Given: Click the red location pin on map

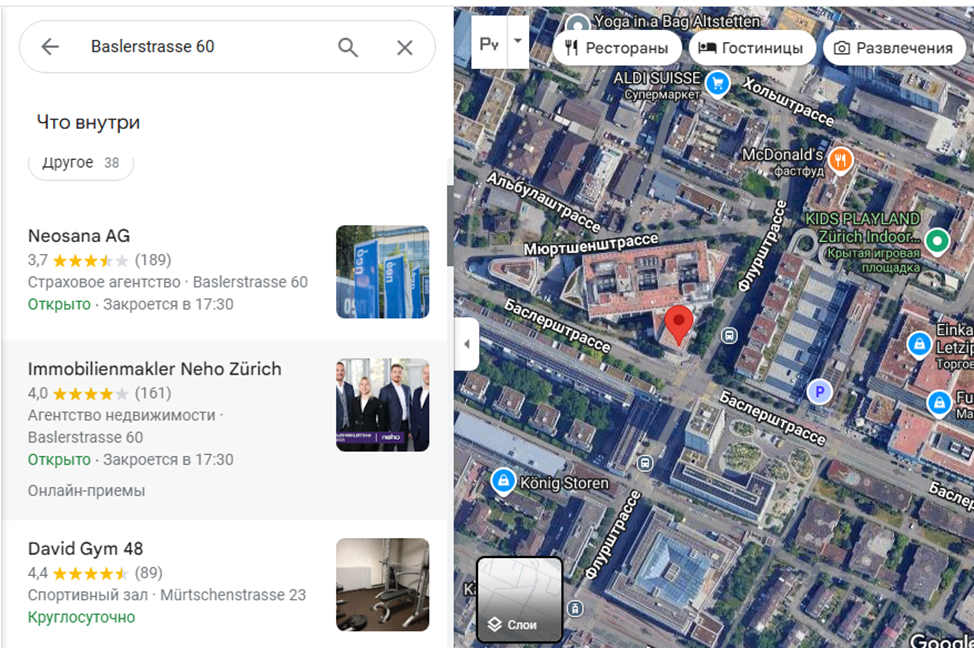Looking at the screenshot, I should click(x=678, y=324).
